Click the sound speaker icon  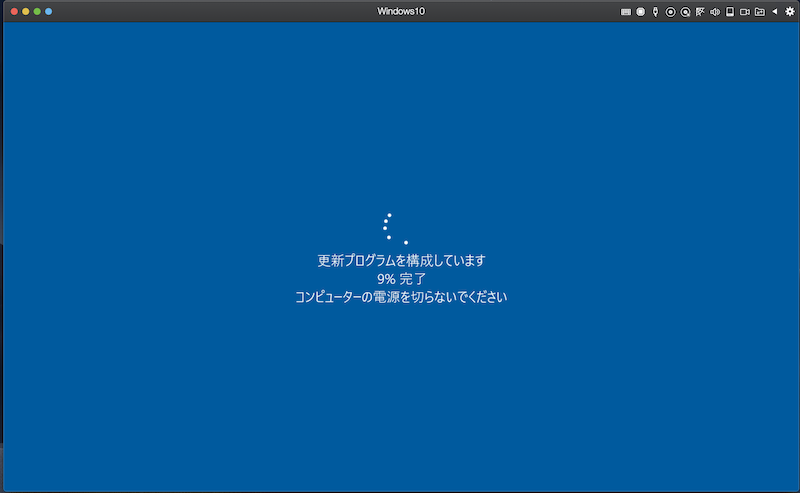pyautogui.click(x=715, y=11)
